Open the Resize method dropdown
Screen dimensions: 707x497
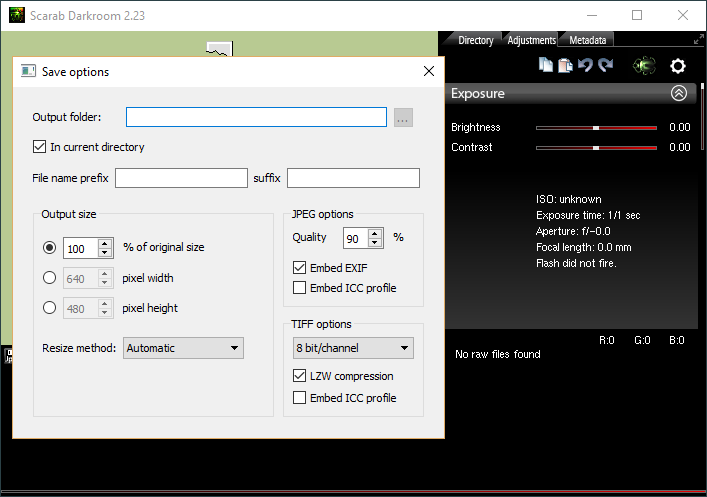[x=183, y=348]
